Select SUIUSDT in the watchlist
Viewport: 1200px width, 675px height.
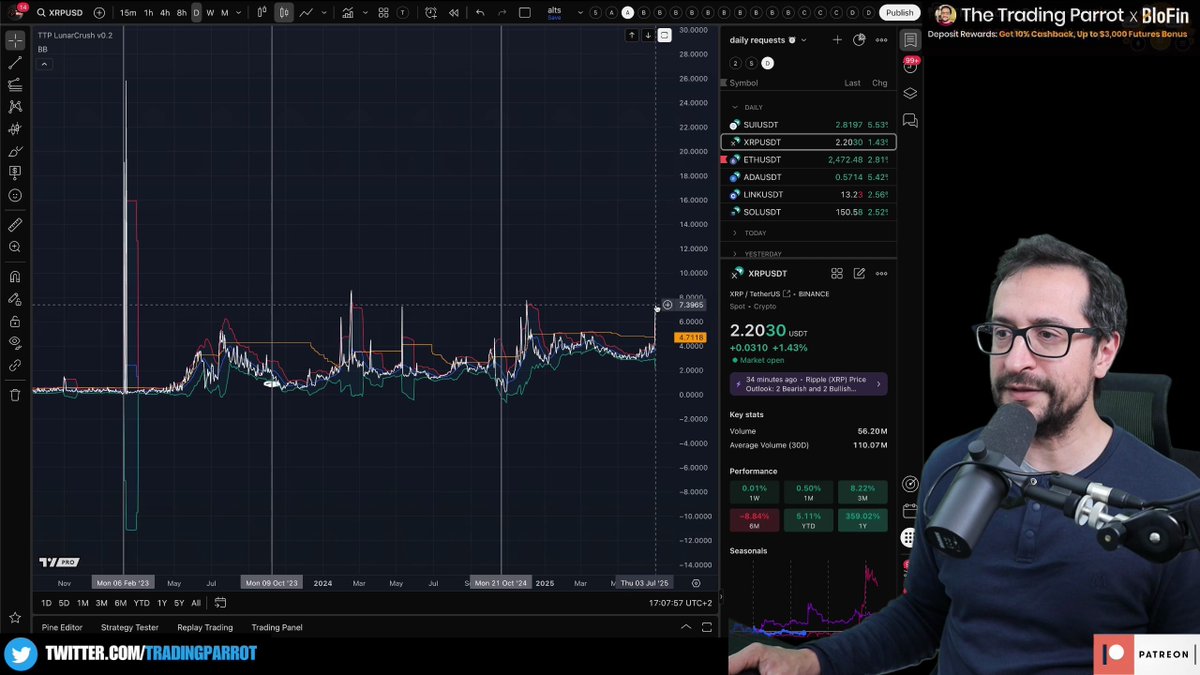(808, 125)
